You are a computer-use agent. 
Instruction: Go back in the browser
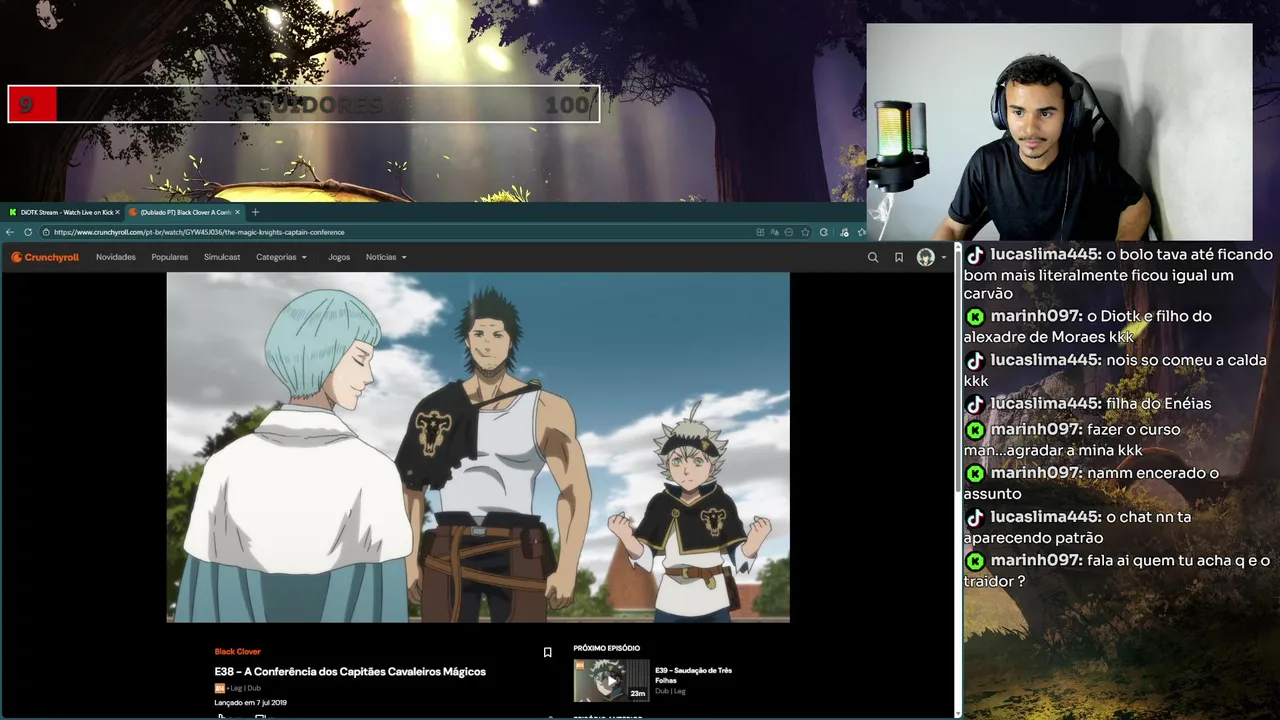point(10,232)
